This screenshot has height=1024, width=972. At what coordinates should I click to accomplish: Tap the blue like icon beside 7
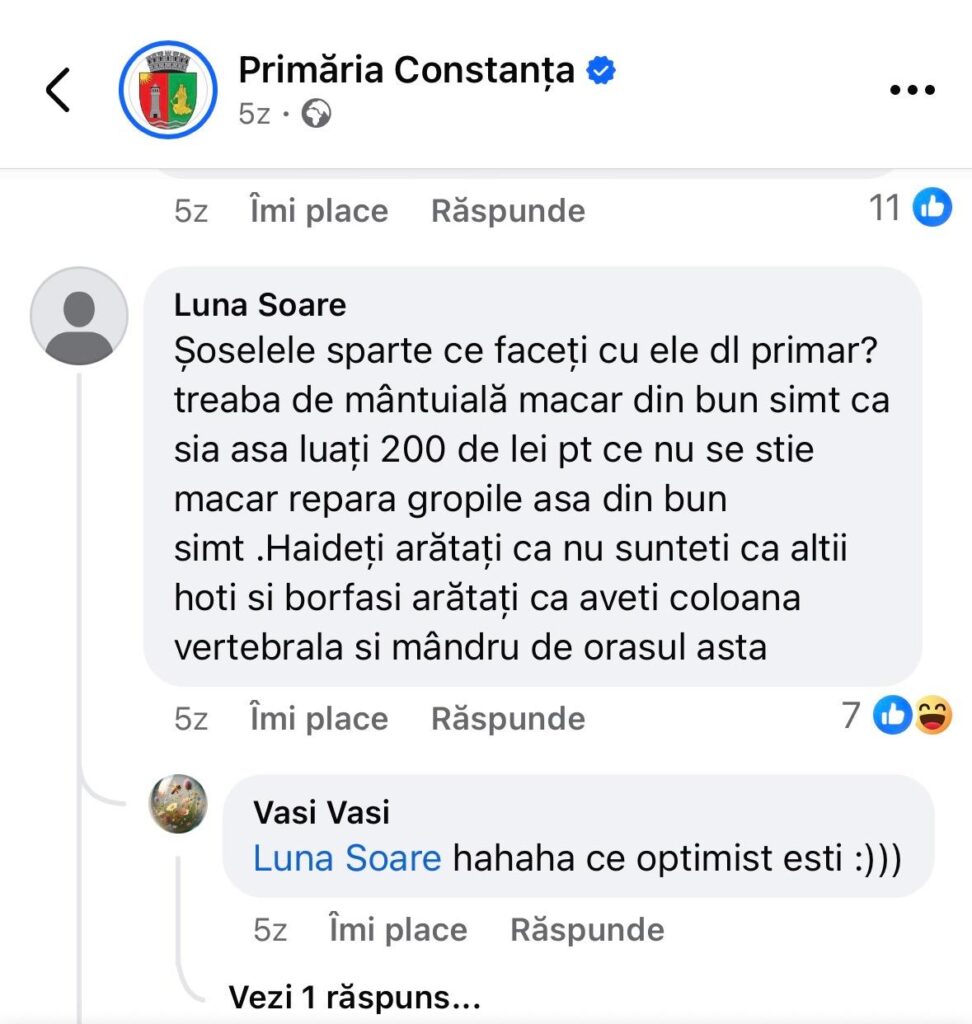[x=891, y=716]
